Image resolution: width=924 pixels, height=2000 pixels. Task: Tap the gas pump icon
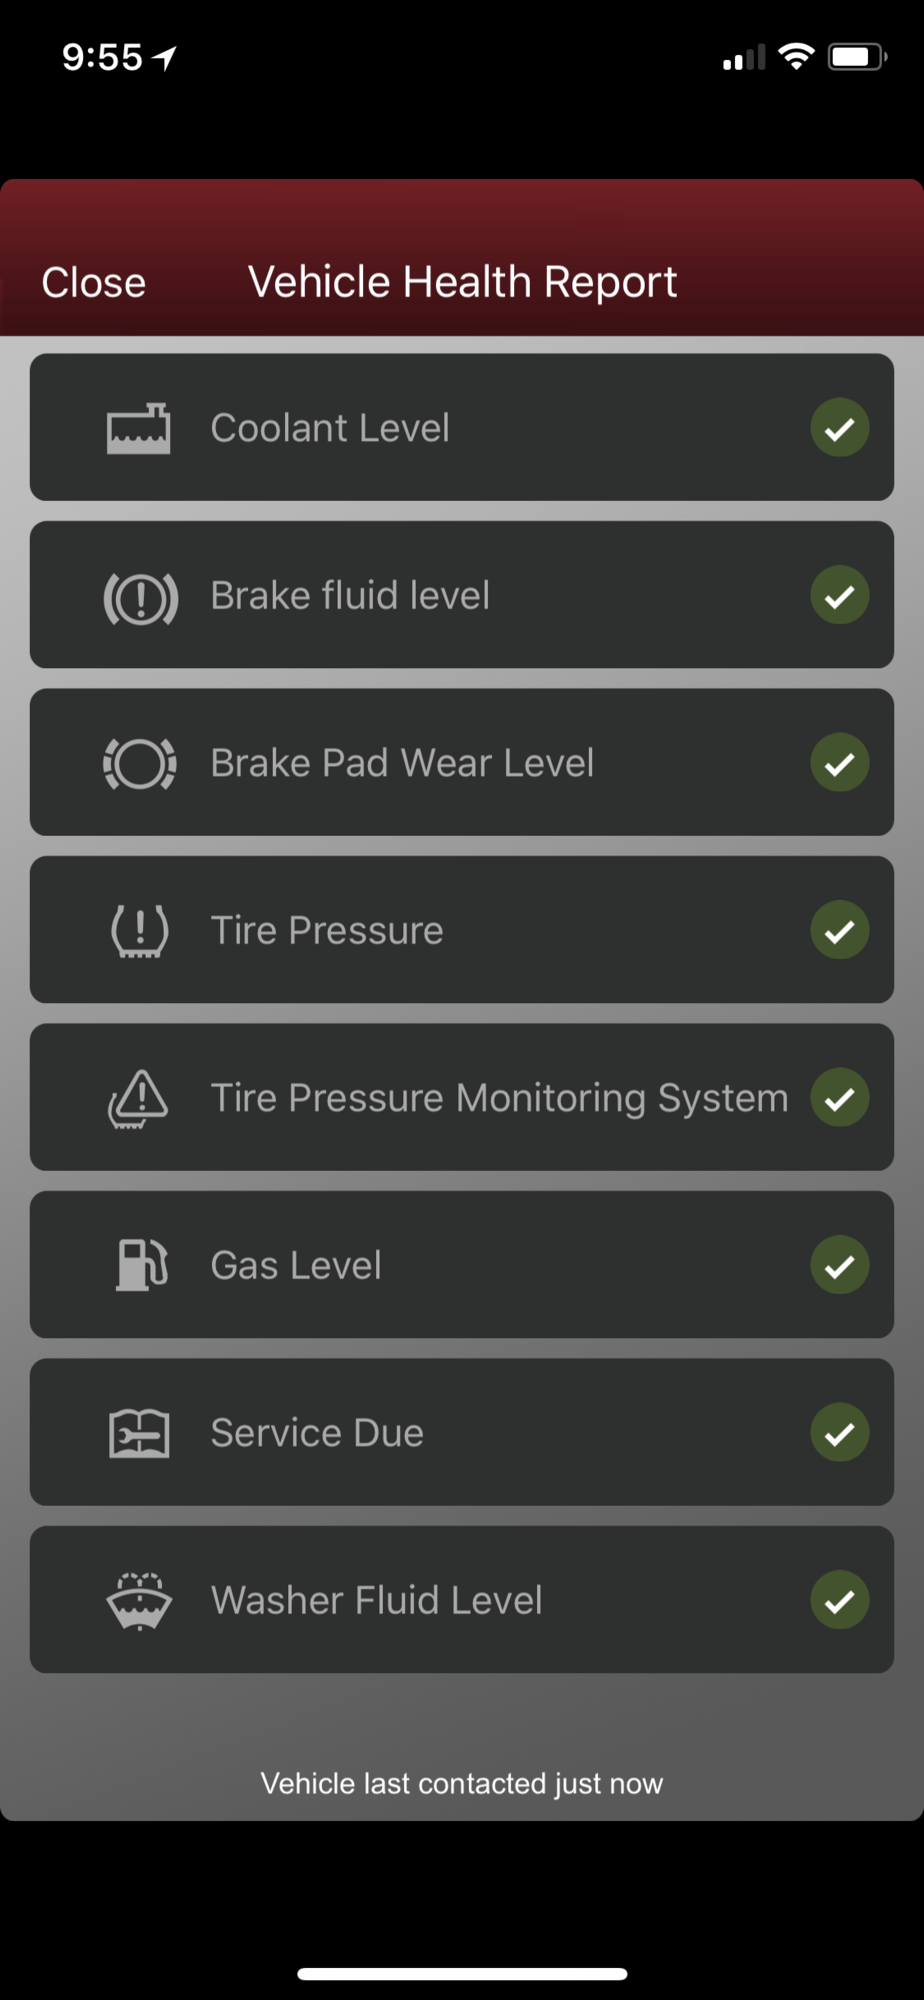tap(141, 1265)
